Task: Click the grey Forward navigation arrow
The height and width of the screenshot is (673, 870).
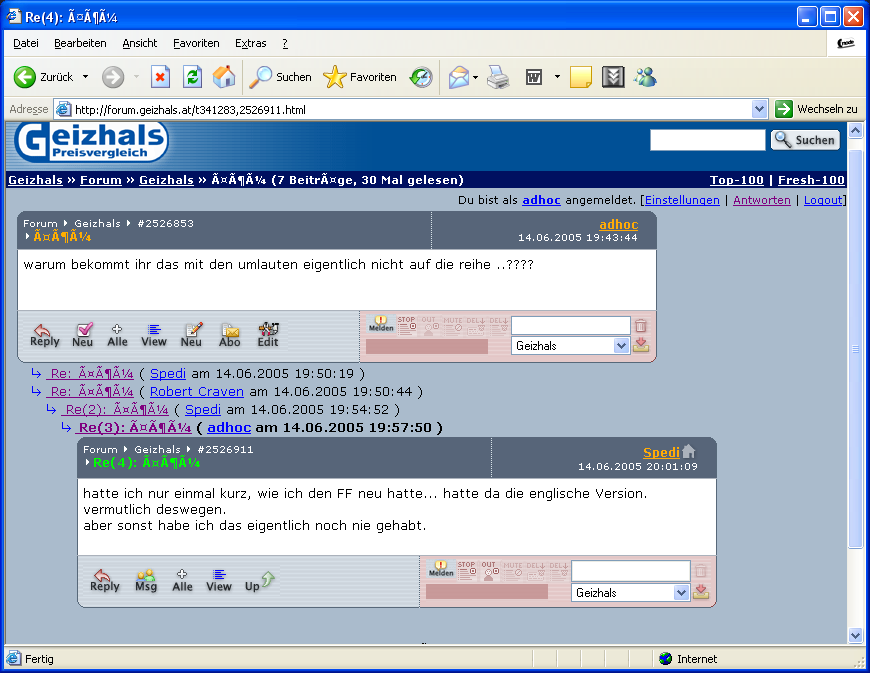Action: (113, 77)
